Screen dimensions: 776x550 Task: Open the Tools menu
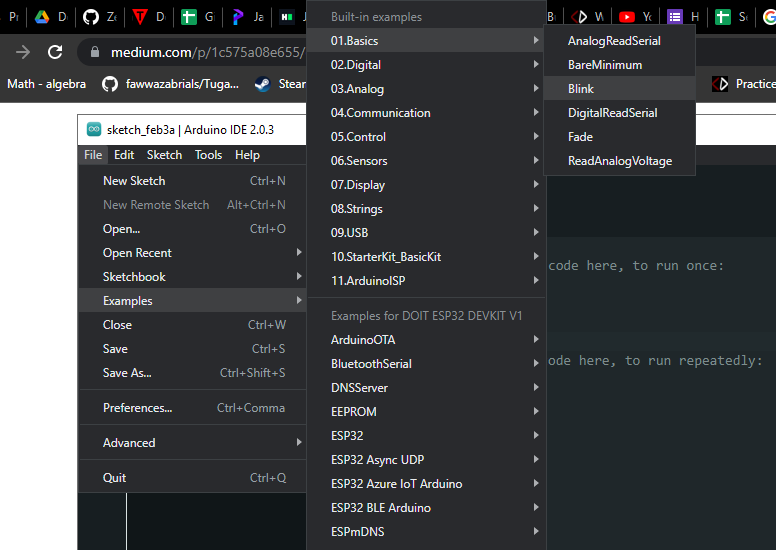click(x=208, y=155)
